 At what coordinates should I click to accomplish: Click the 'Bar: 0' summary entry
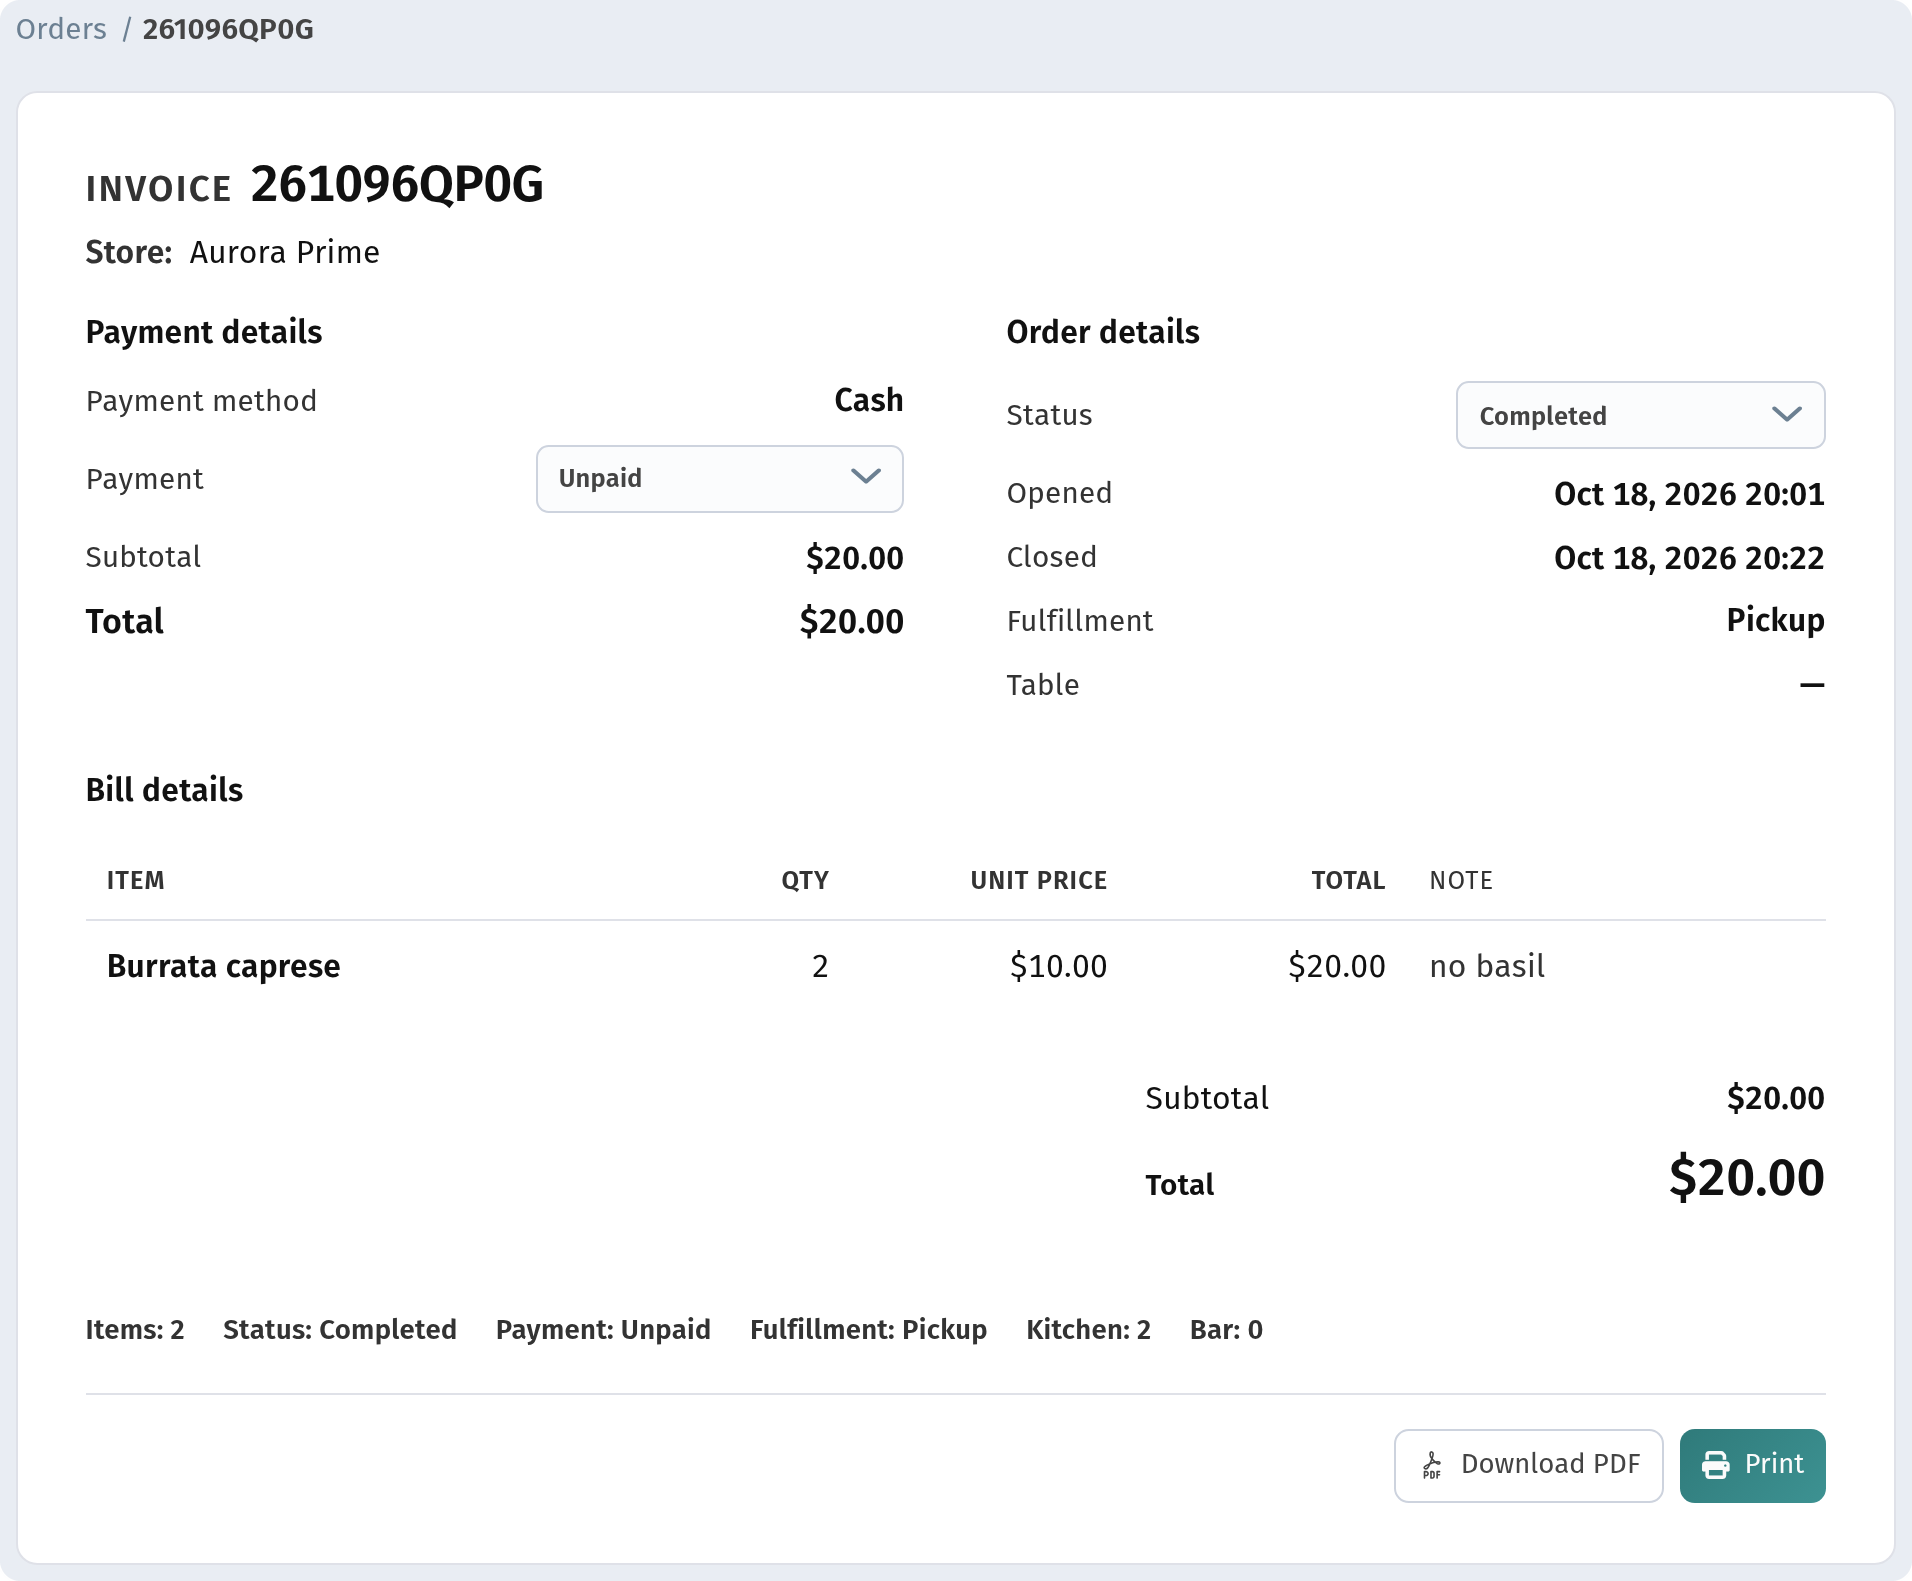pyautogui.click(x=1226, y=1329)
